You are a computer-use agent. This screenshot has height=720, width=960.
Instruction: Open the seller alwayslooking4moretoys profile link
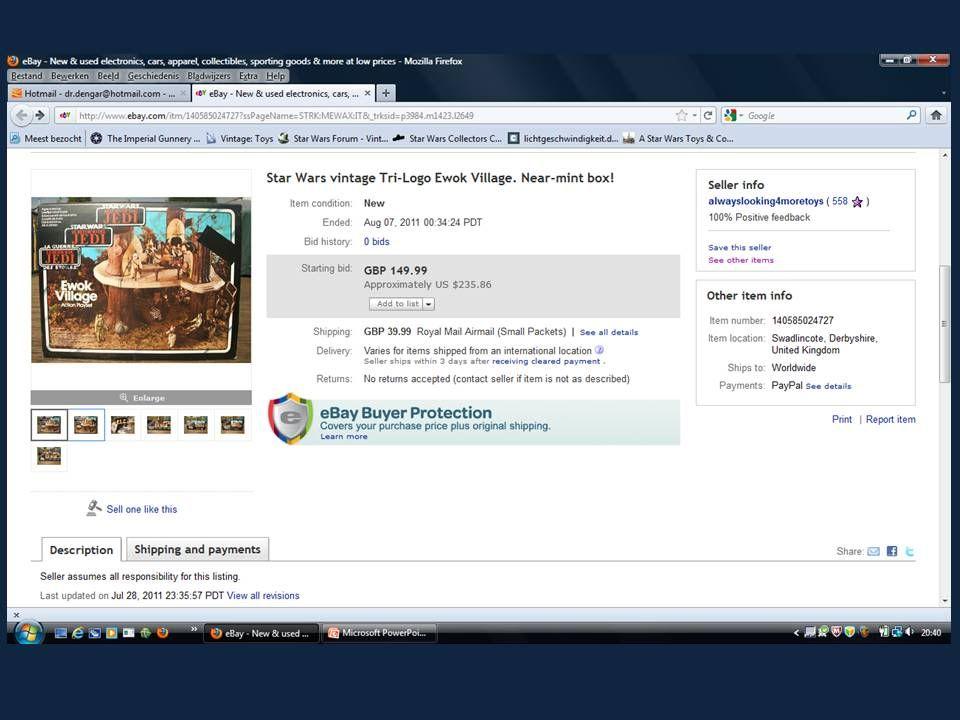tap(767, 201)
